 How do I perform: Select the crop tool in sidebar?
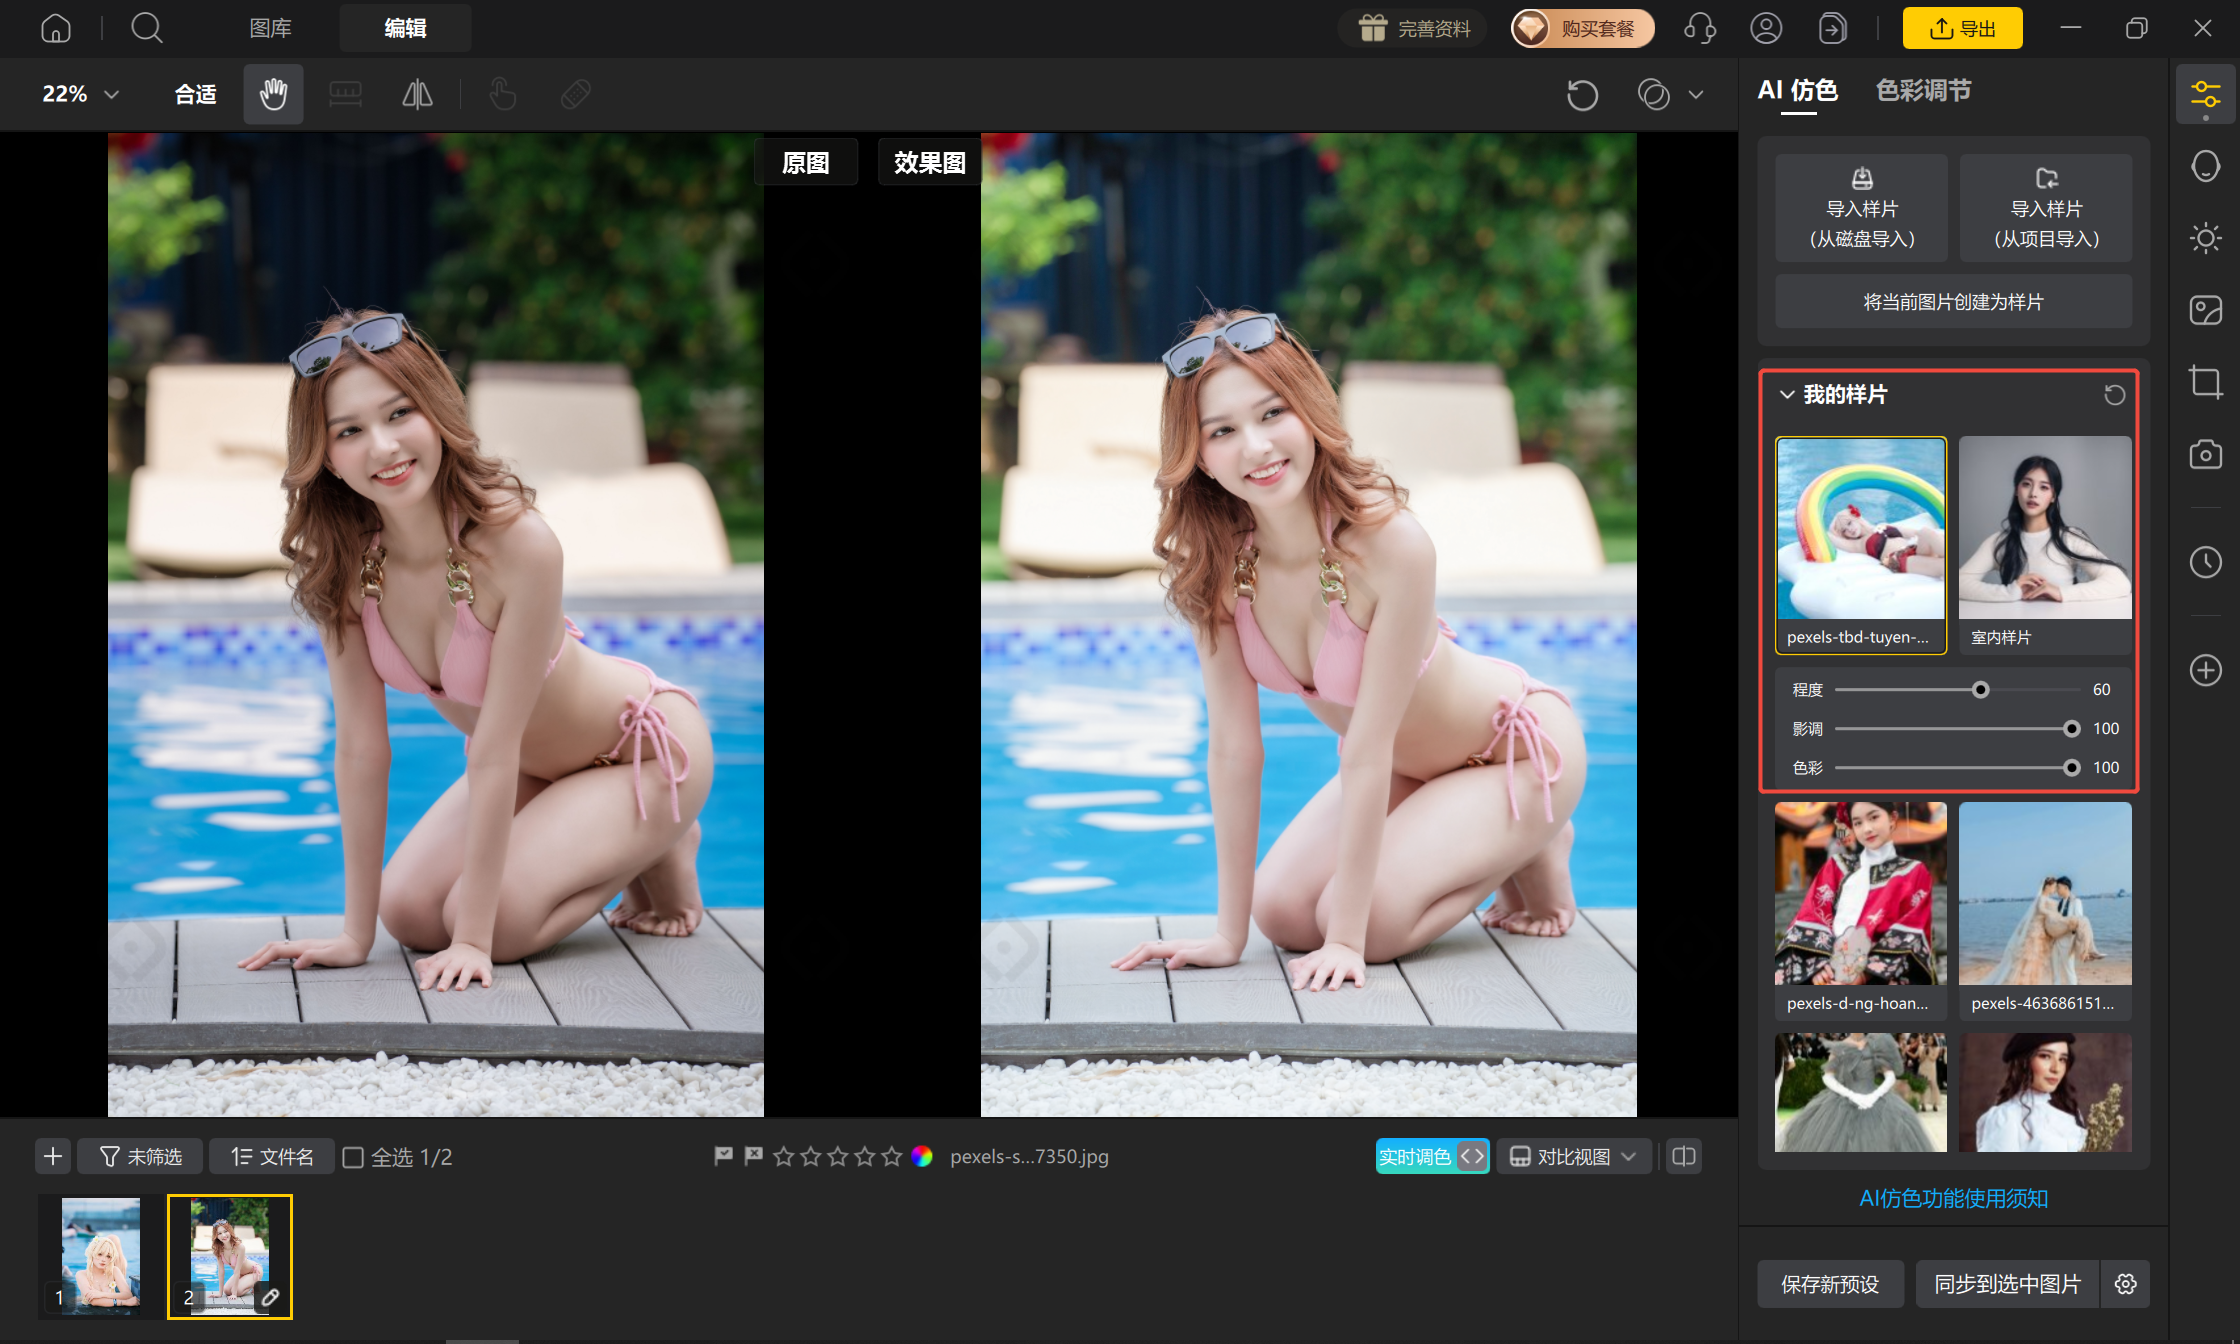(x=2206, y=382)
